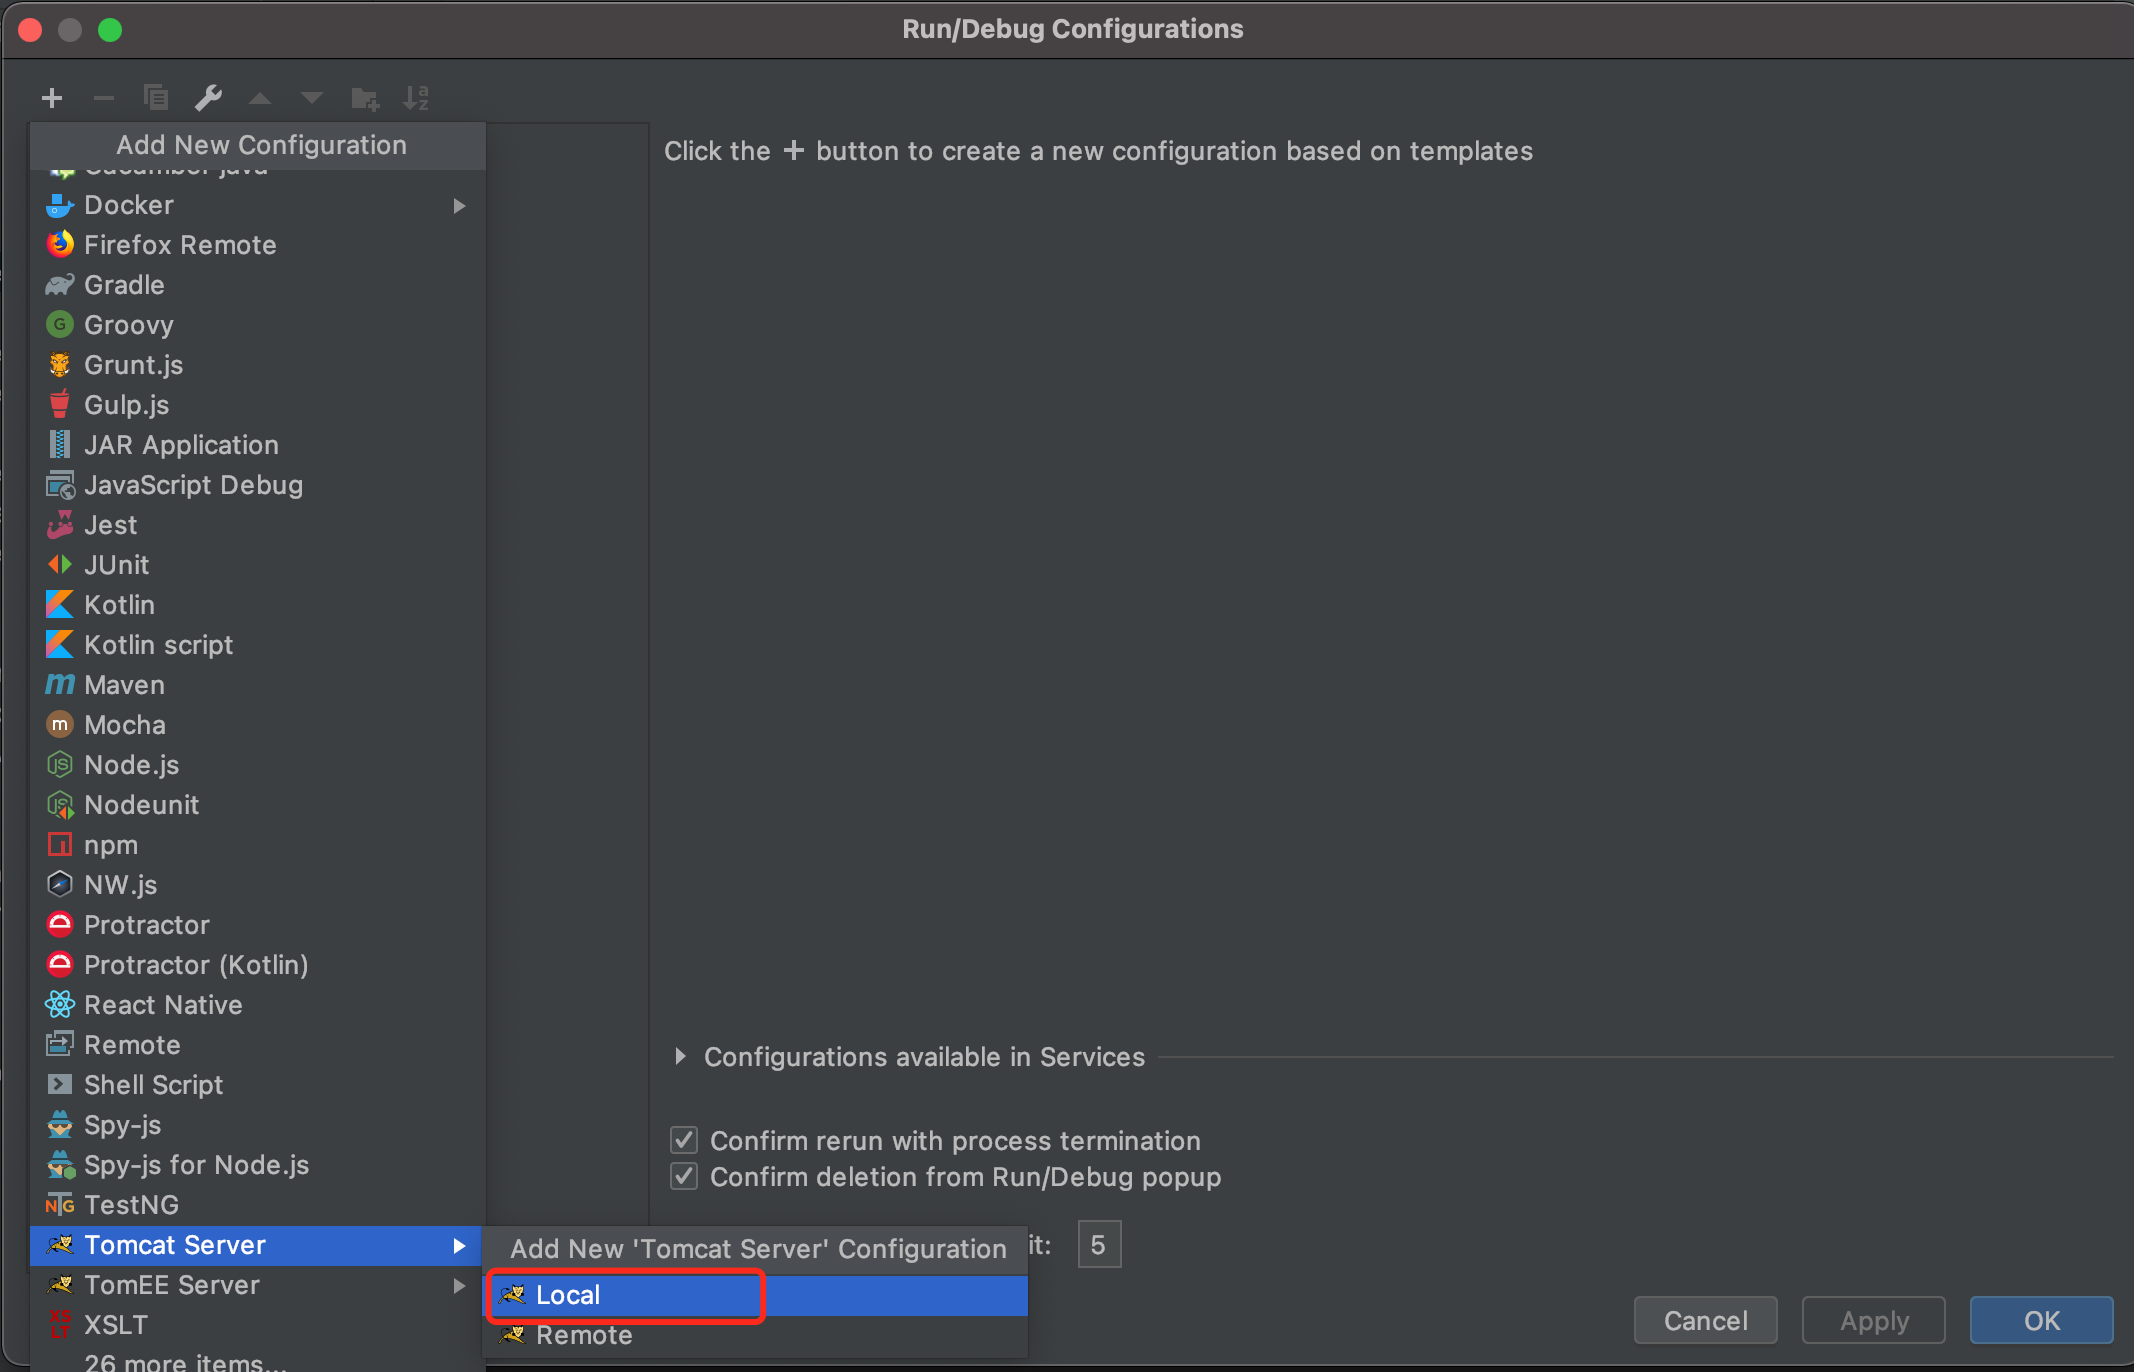This screenshot has height=1372, width=2134.
Task: Click the copy configuration toolbar icon
Action: [x=156, y=98]
